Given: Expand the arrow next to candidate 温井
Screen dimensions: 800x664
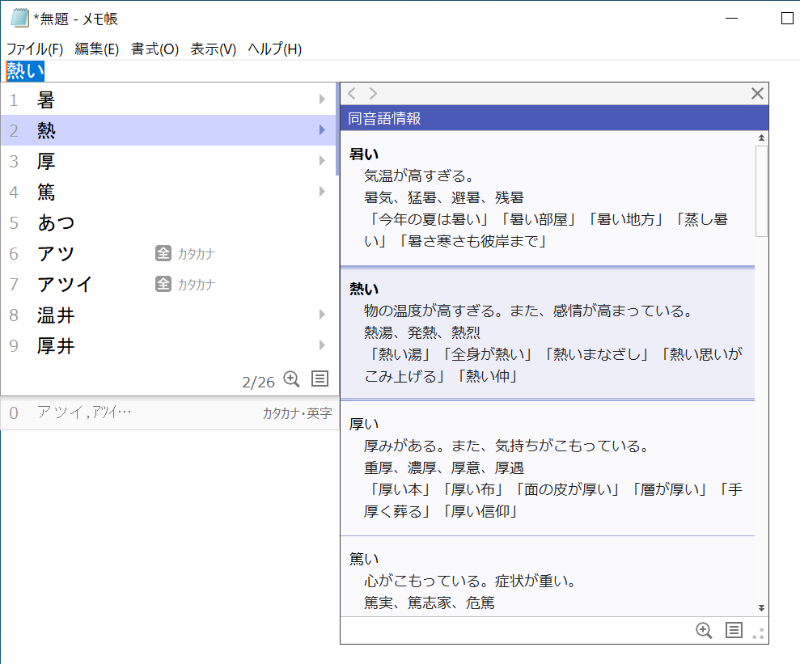Looking at the screenshot, I should click(322, 315).
